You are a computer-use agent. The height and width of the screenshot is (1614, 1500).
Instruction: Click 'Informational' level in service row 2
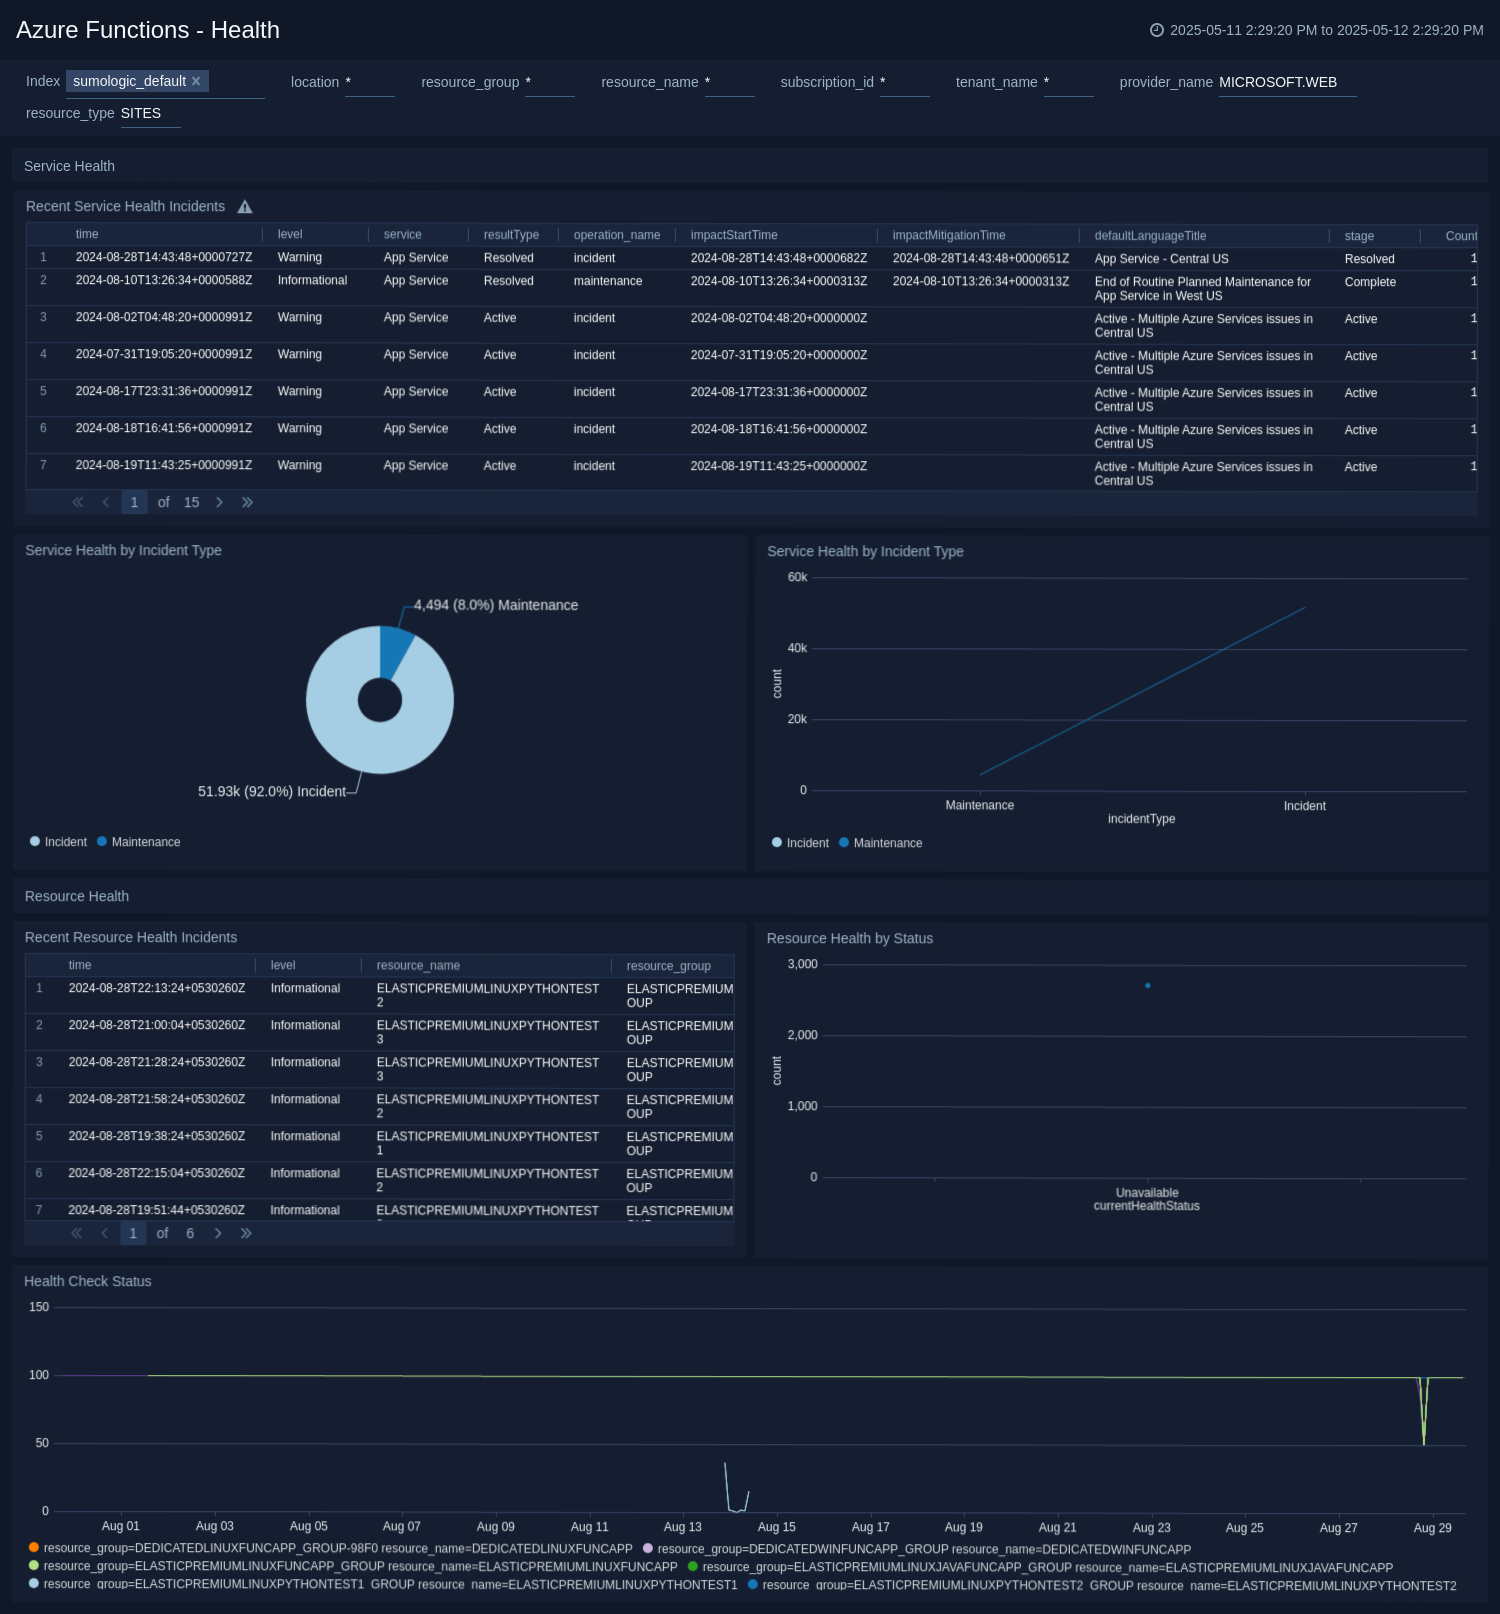point(313,280)
